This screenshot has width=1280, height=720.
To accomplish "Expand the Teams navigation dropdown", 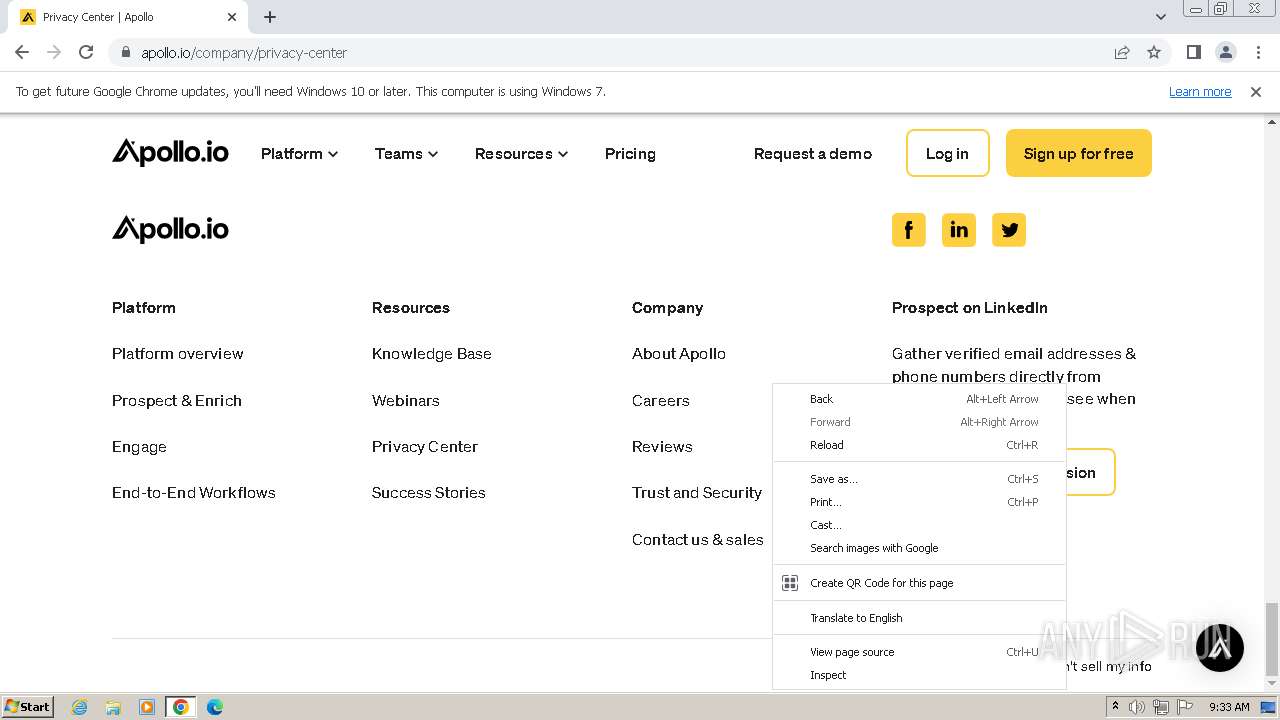I will coord(406,153).
